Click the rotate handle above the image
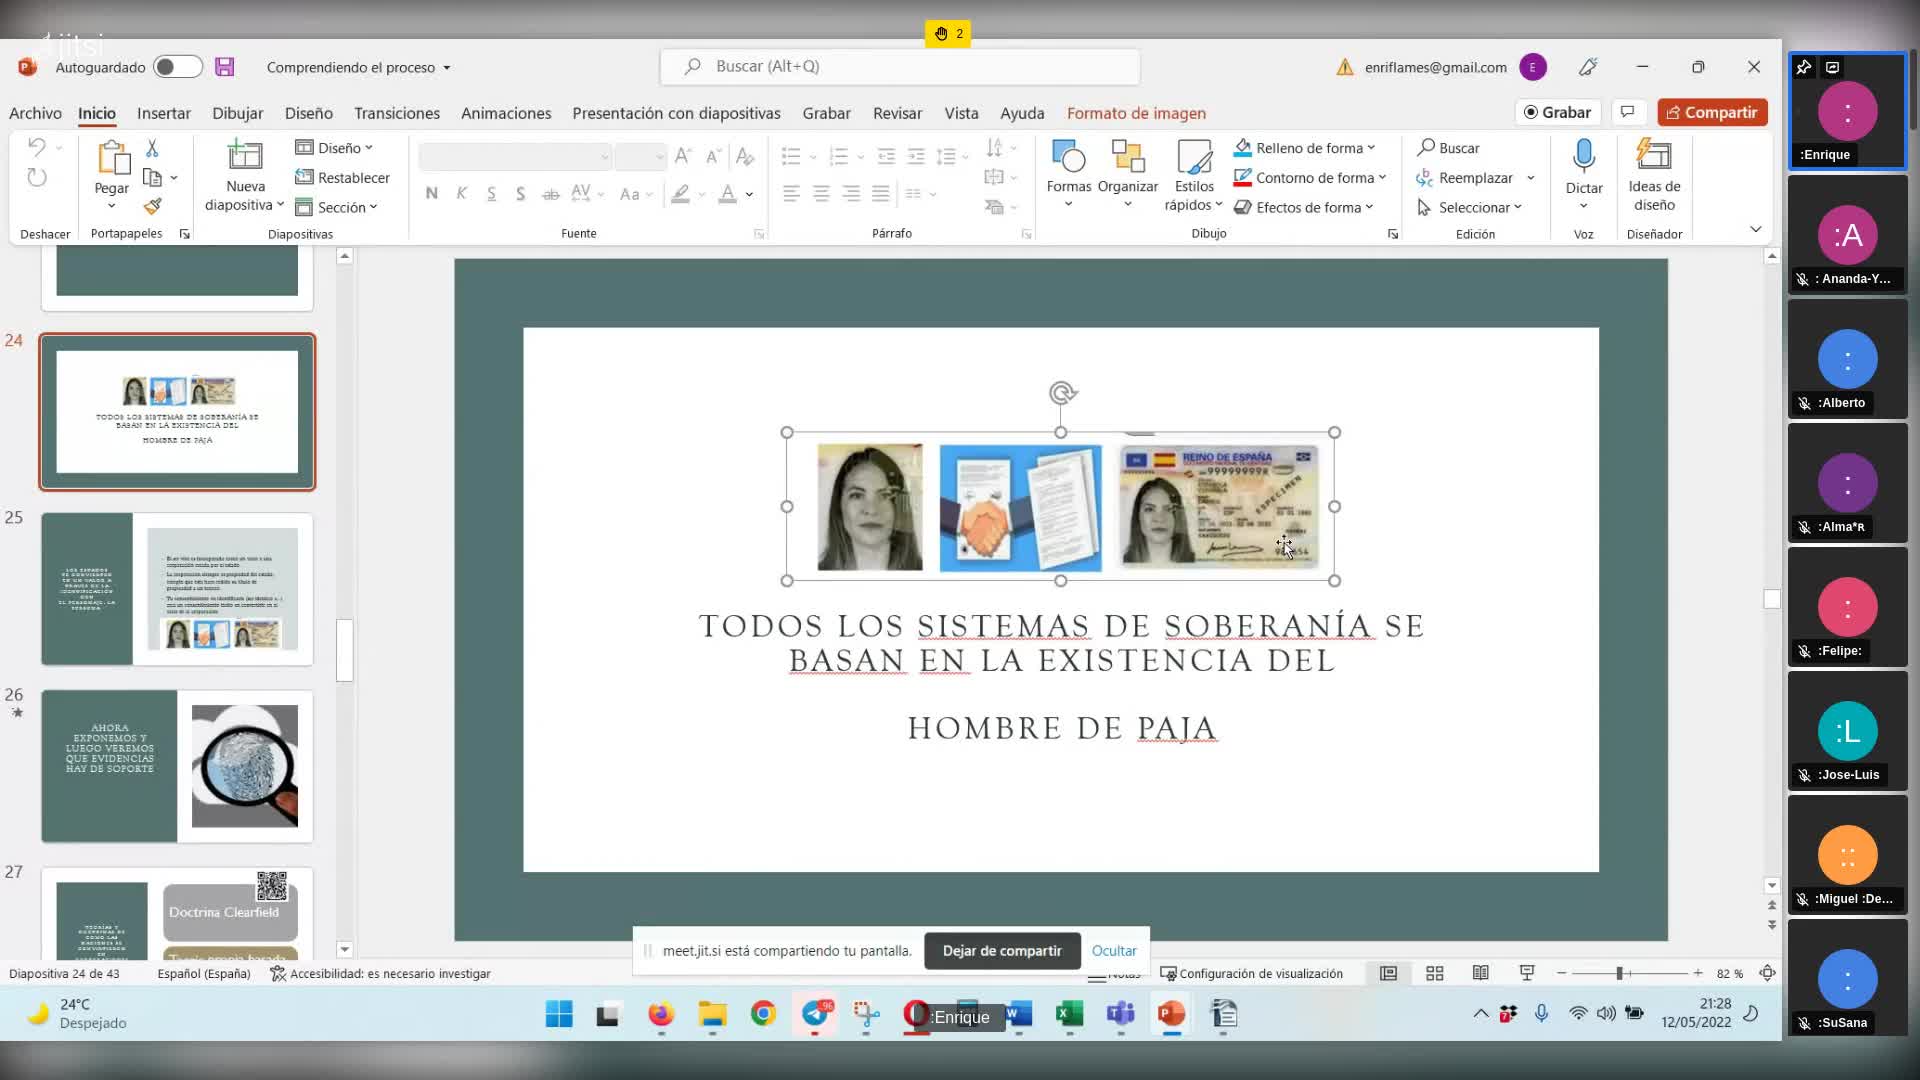Viewport: 1920px width, 1080px height. tap(1062, 393)
